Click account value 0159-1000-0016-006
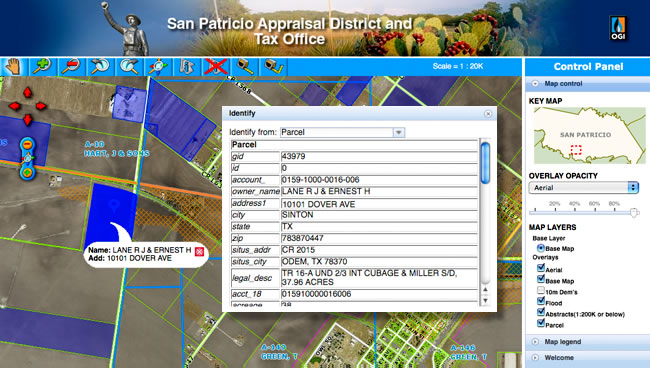 click(379, 180)
